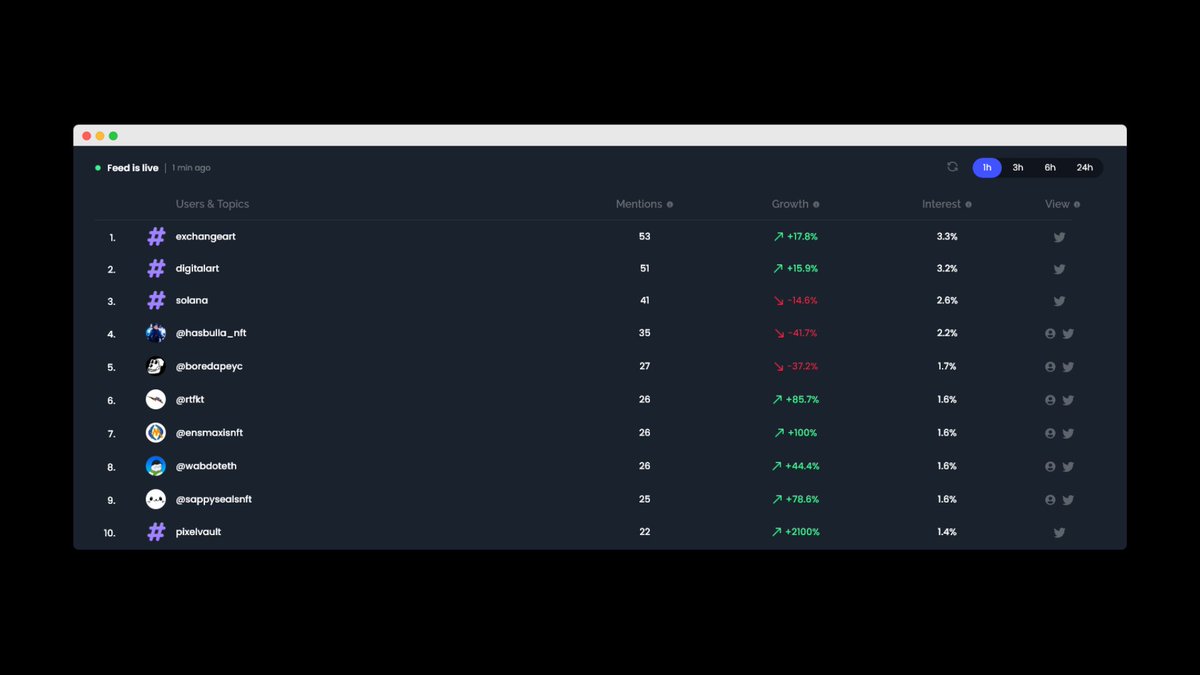The height and width of the screenshot is (675, 1200).
Task: Open the @wabdoteth user
Action: (x=206, y=466)
